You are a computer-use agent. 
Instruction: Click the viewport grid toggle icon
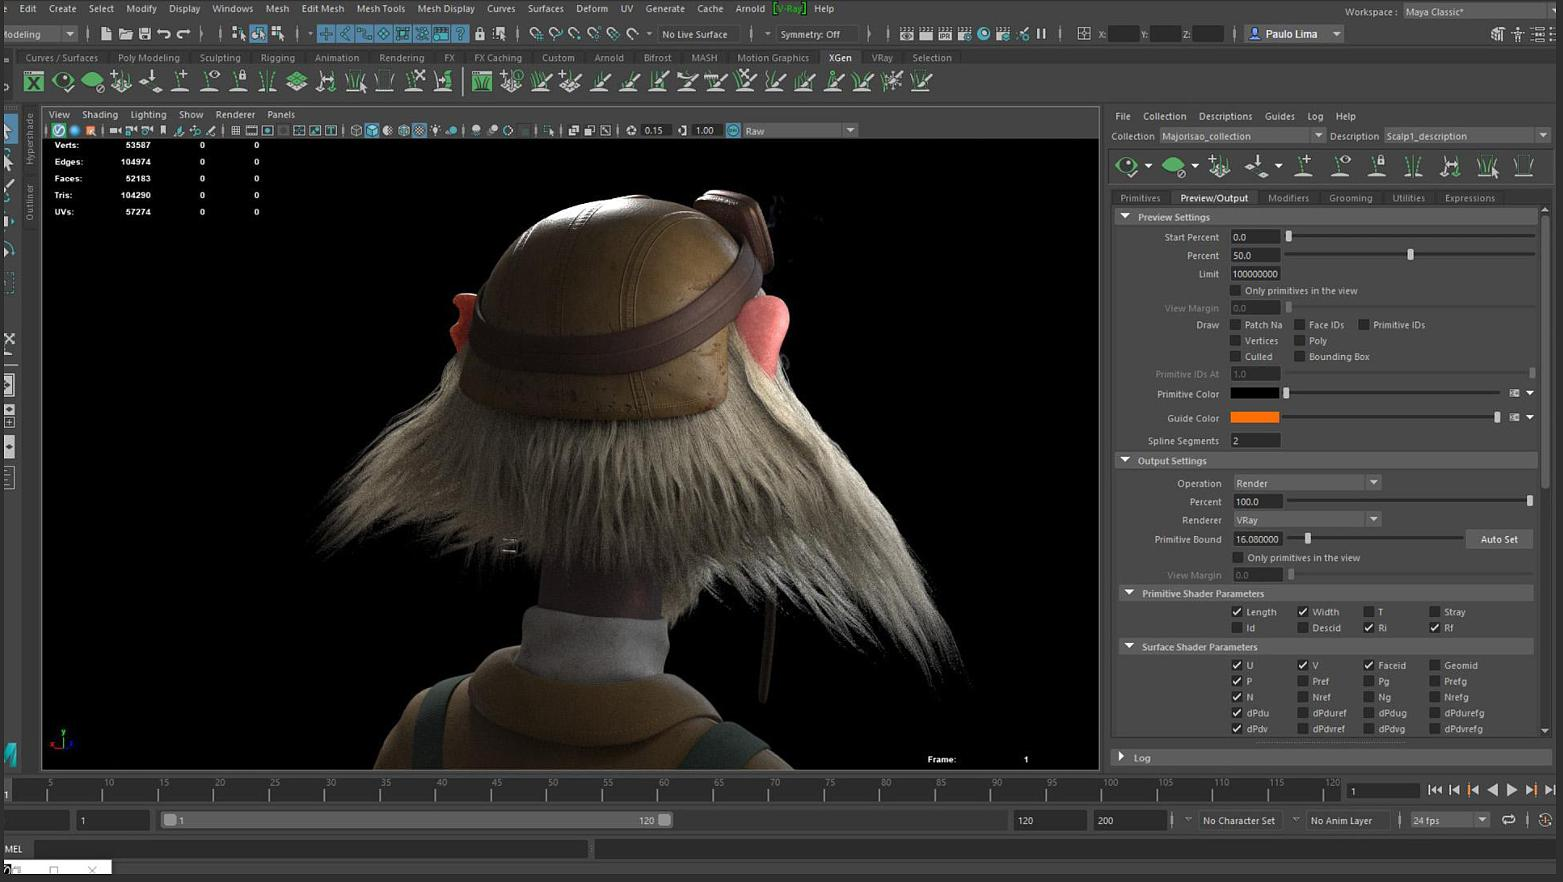235,130
